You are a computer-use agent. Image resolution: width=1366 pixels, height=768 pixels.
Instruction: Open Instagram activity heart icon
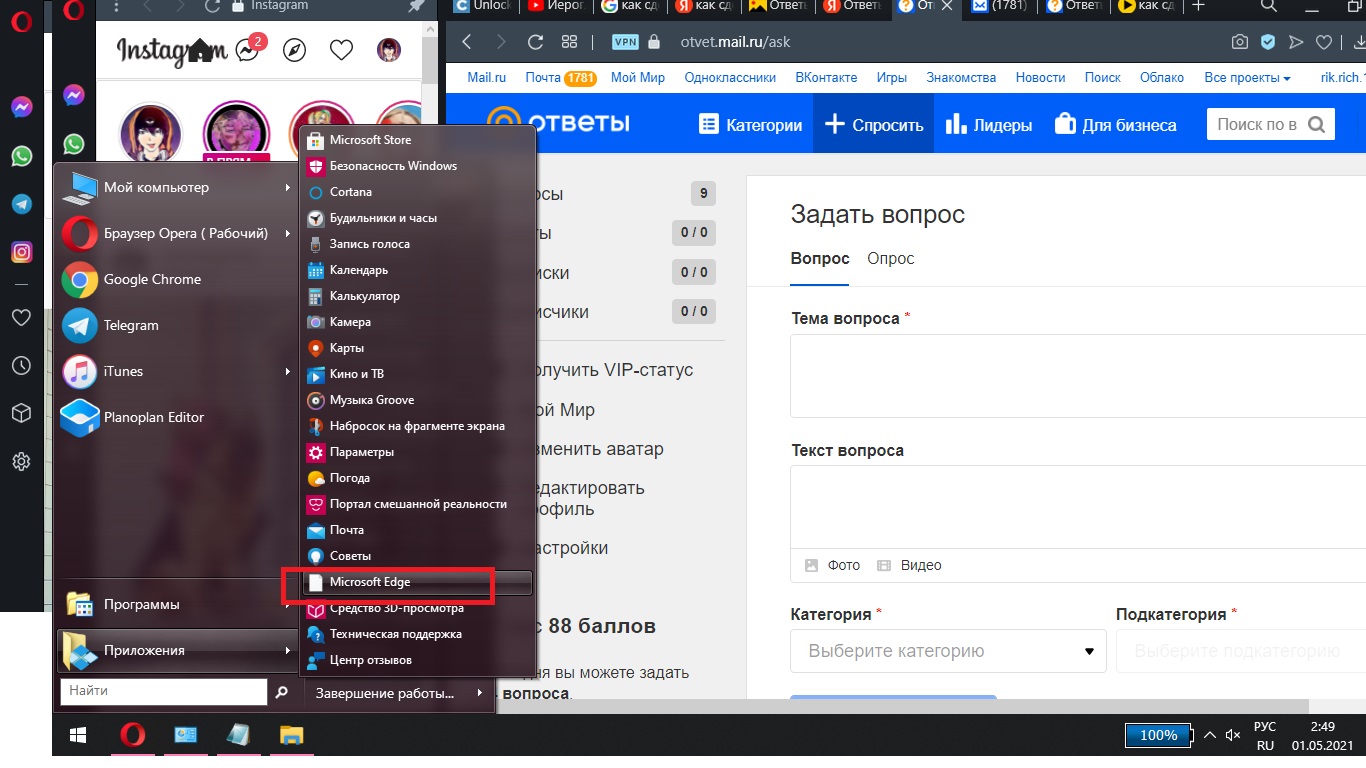click(x=341, y=49)
